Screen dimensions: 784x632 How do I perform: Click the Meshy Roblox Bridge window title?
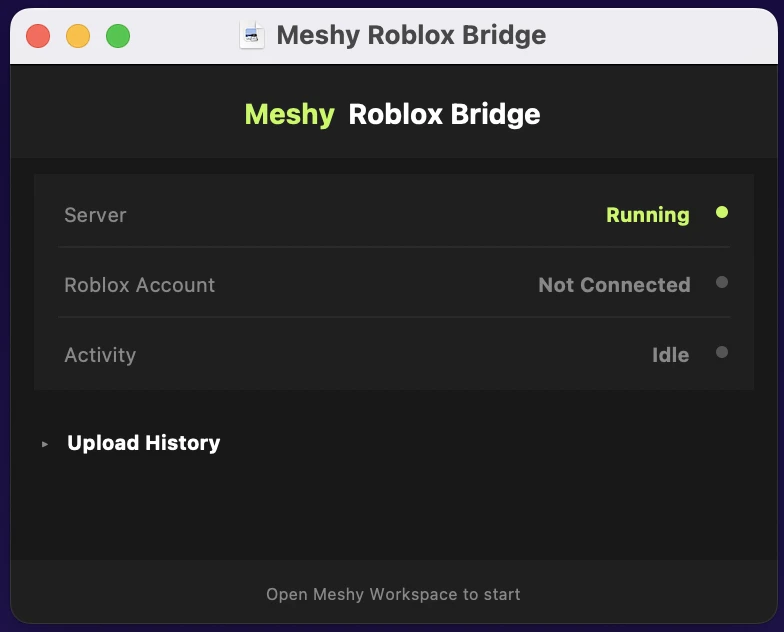point(411,36)
